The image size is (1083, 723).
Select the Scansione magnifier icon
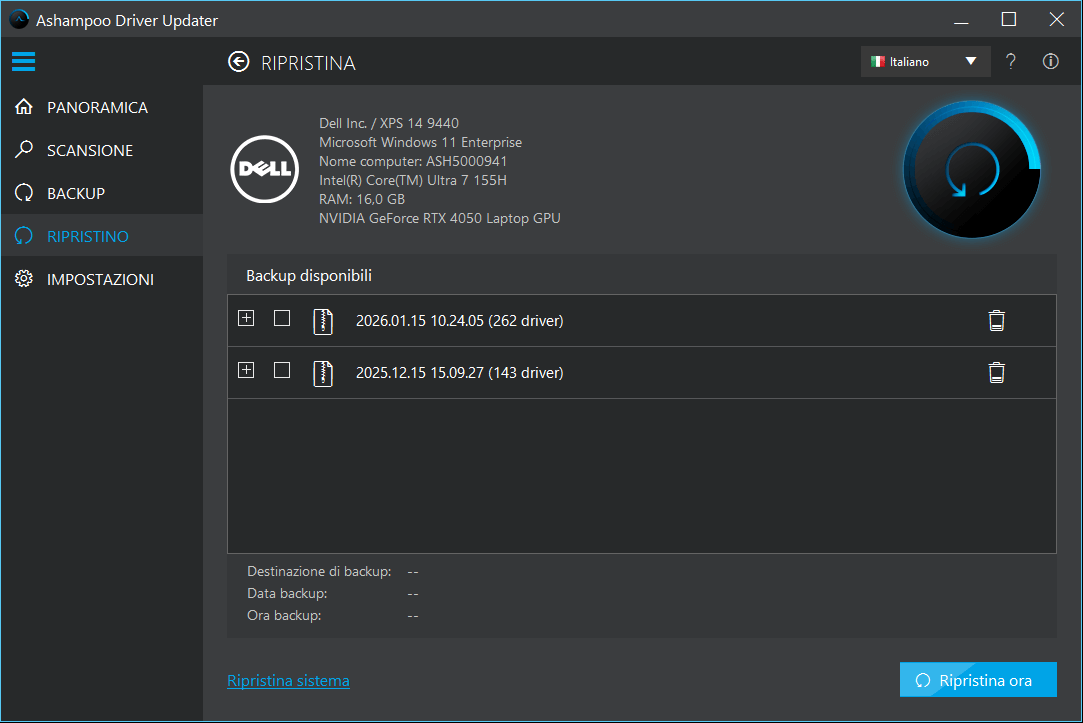click(23, 150)
